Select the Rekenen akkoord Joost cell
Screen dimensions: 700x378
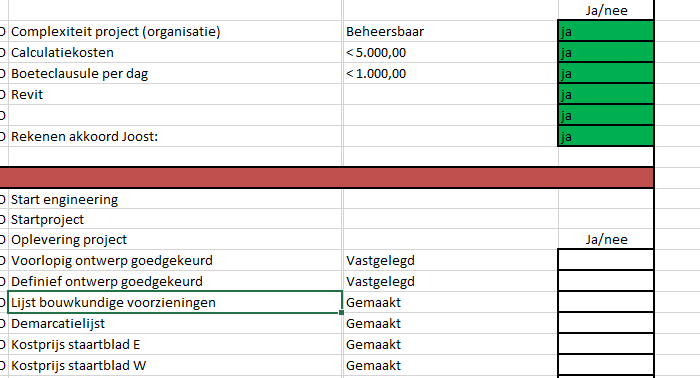coord(175,136)
